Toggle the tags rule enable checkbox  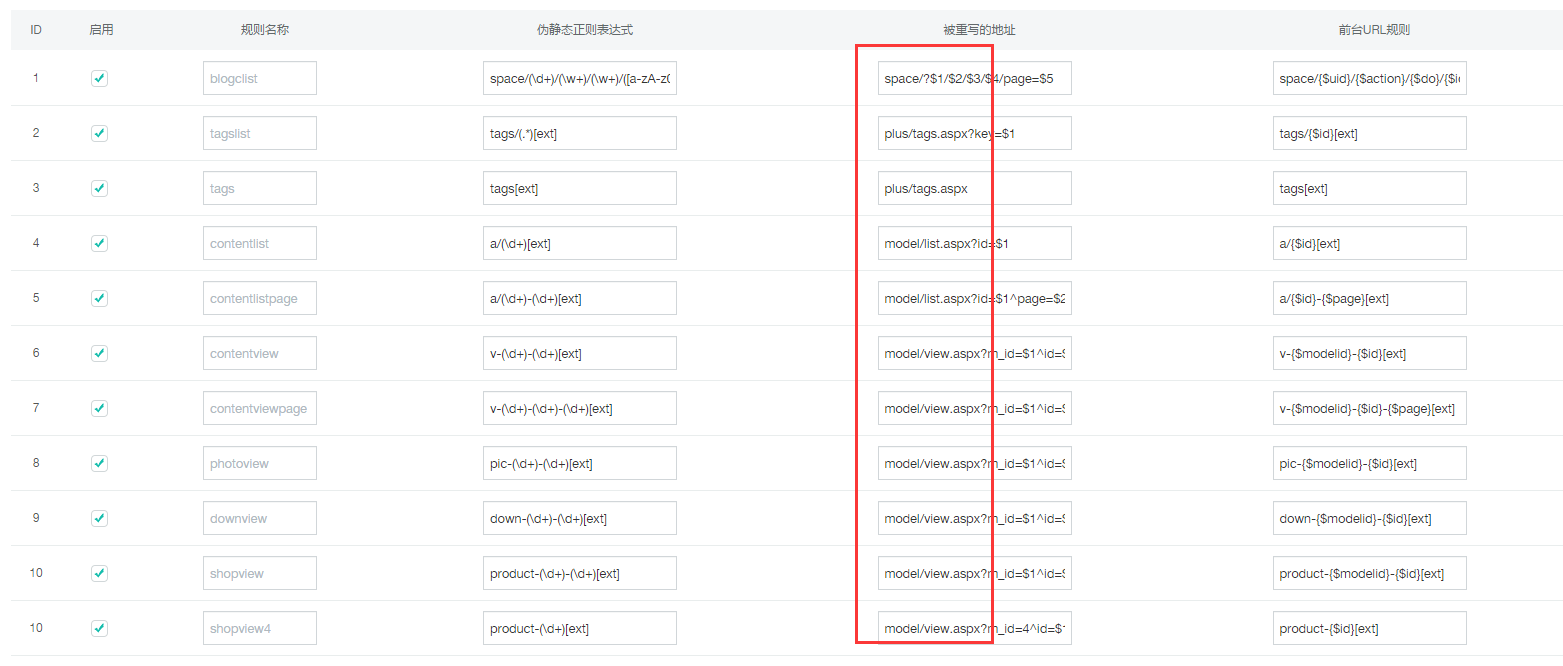pyautogui.click(x=99, y=187)
